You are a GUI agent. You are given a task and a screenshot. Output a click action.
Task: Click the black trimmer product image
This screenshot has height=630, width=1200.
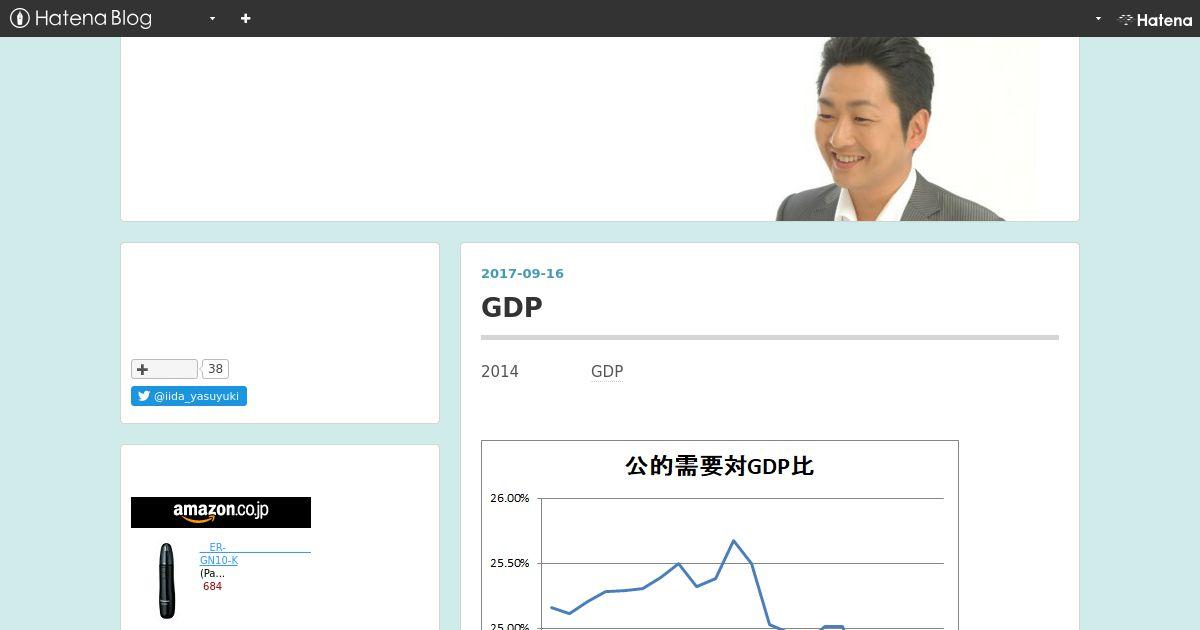click(167, 581)
